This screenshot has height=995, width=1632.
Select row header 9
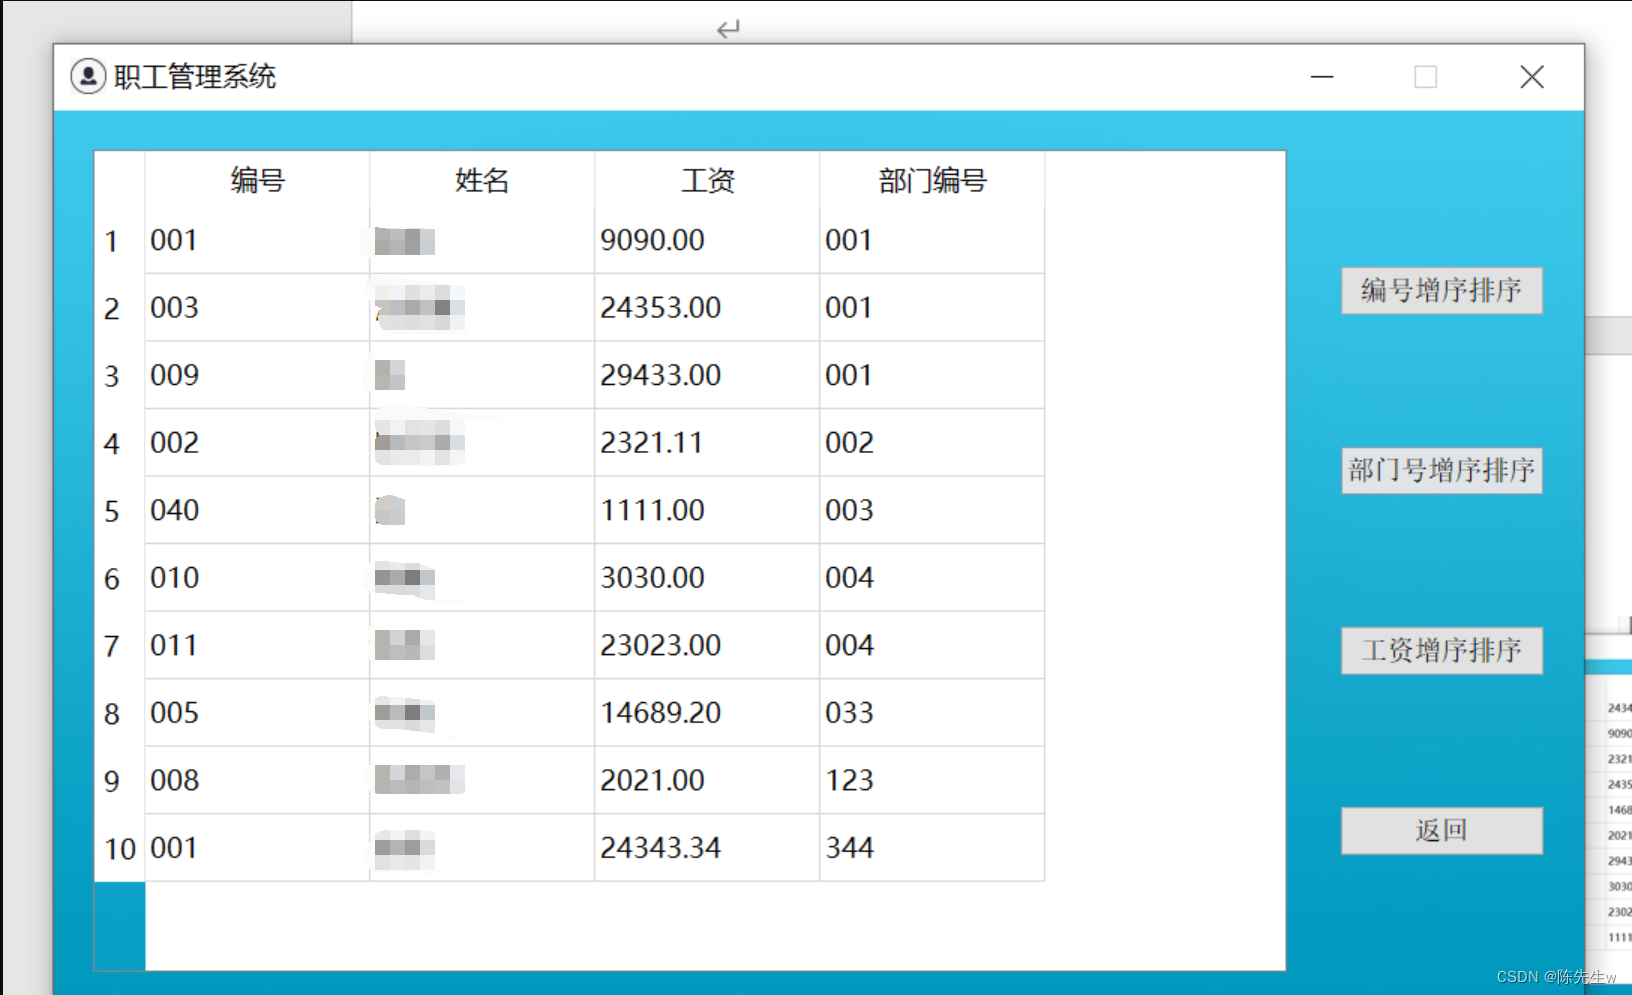[x=120, y=780]
